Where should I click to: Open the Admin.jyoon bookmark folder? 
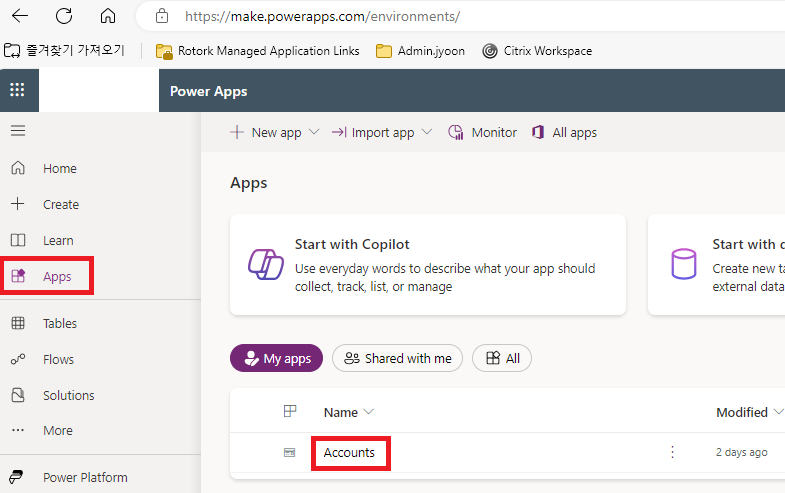pyautogui.click(x=420, y=51)
